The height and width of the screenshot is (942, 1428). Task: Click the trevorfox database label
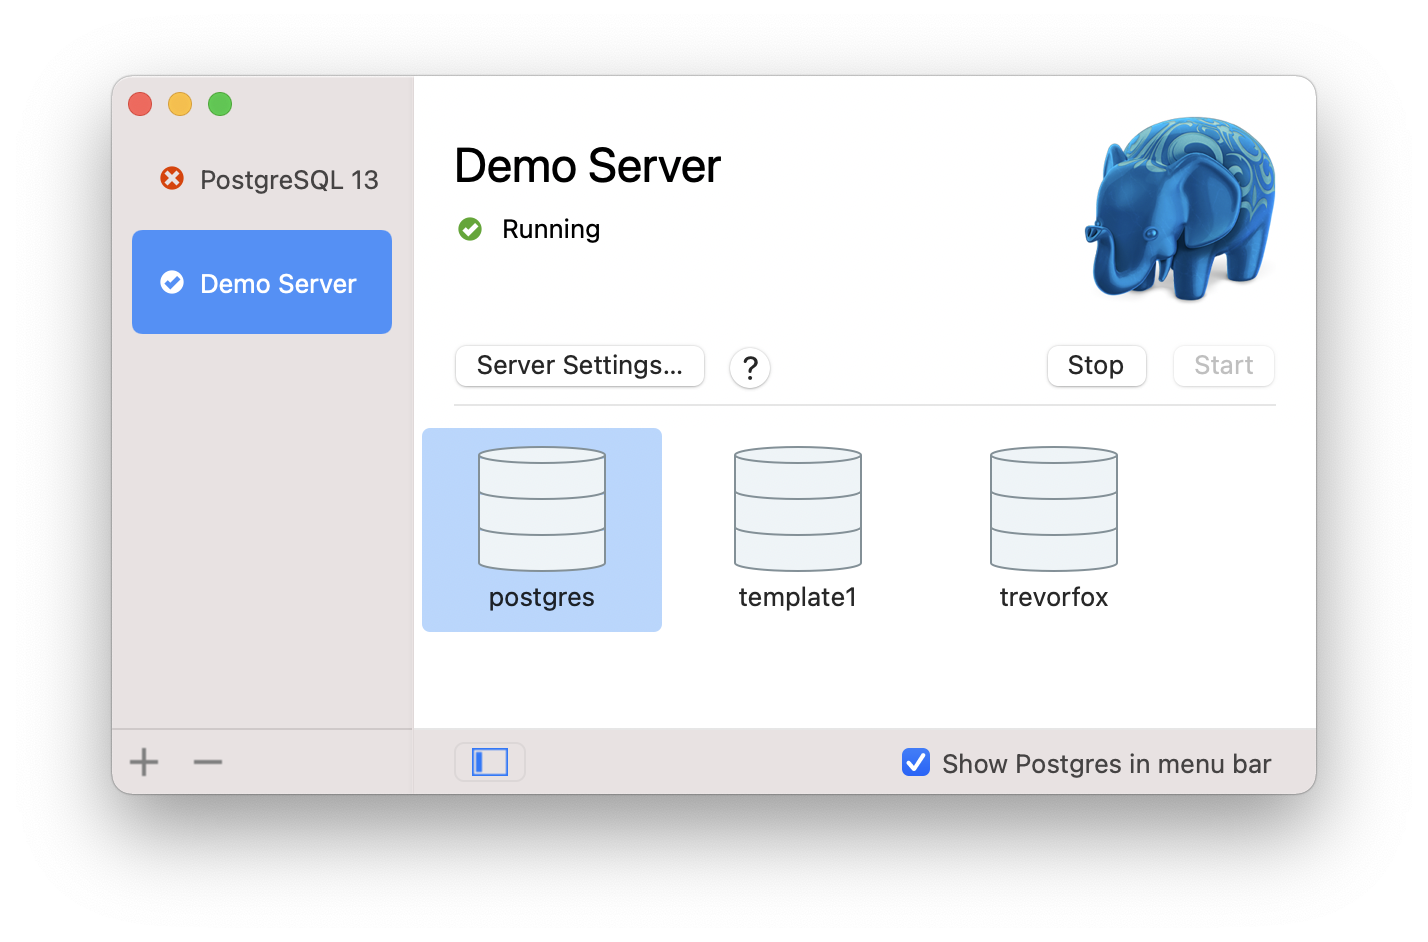point(1054,597)
